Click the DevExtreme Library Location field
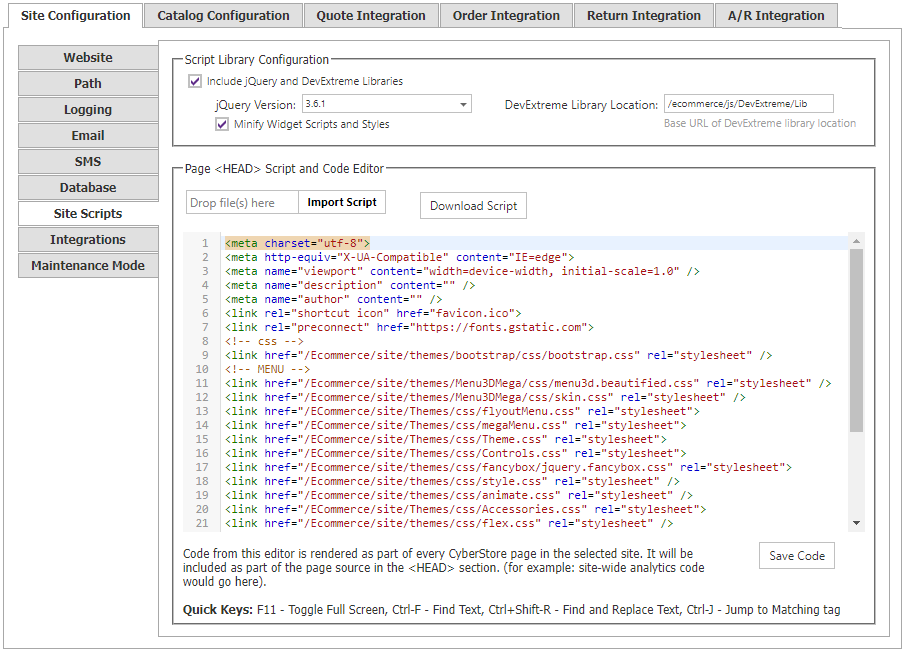 [748, 104]
